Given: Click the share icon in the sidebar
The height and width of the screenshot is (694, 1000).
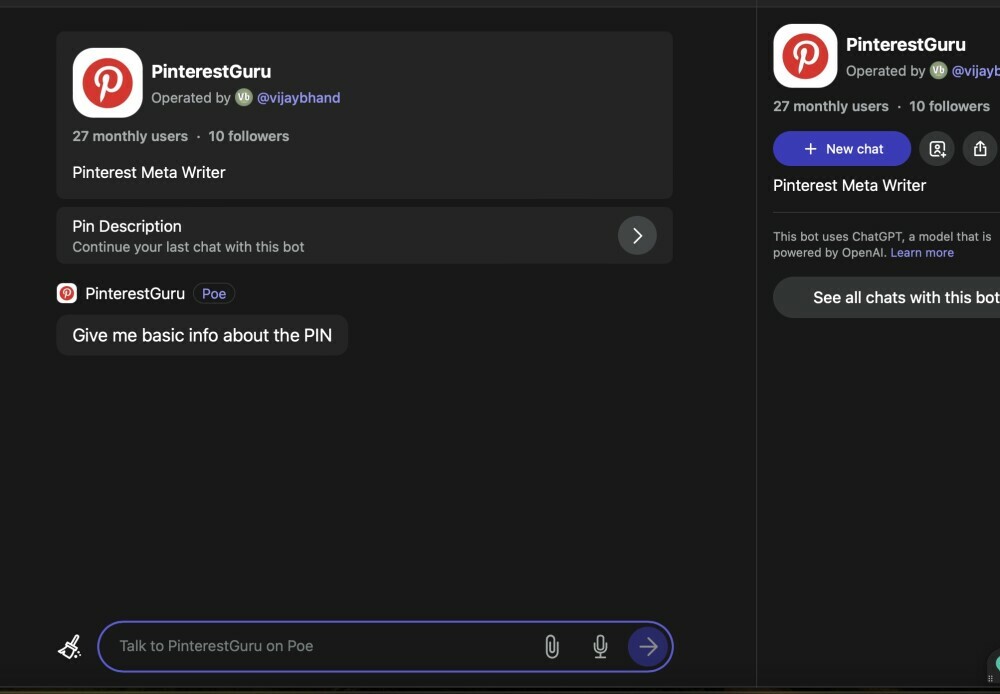Looking at the screenshot, I should 979,149.
